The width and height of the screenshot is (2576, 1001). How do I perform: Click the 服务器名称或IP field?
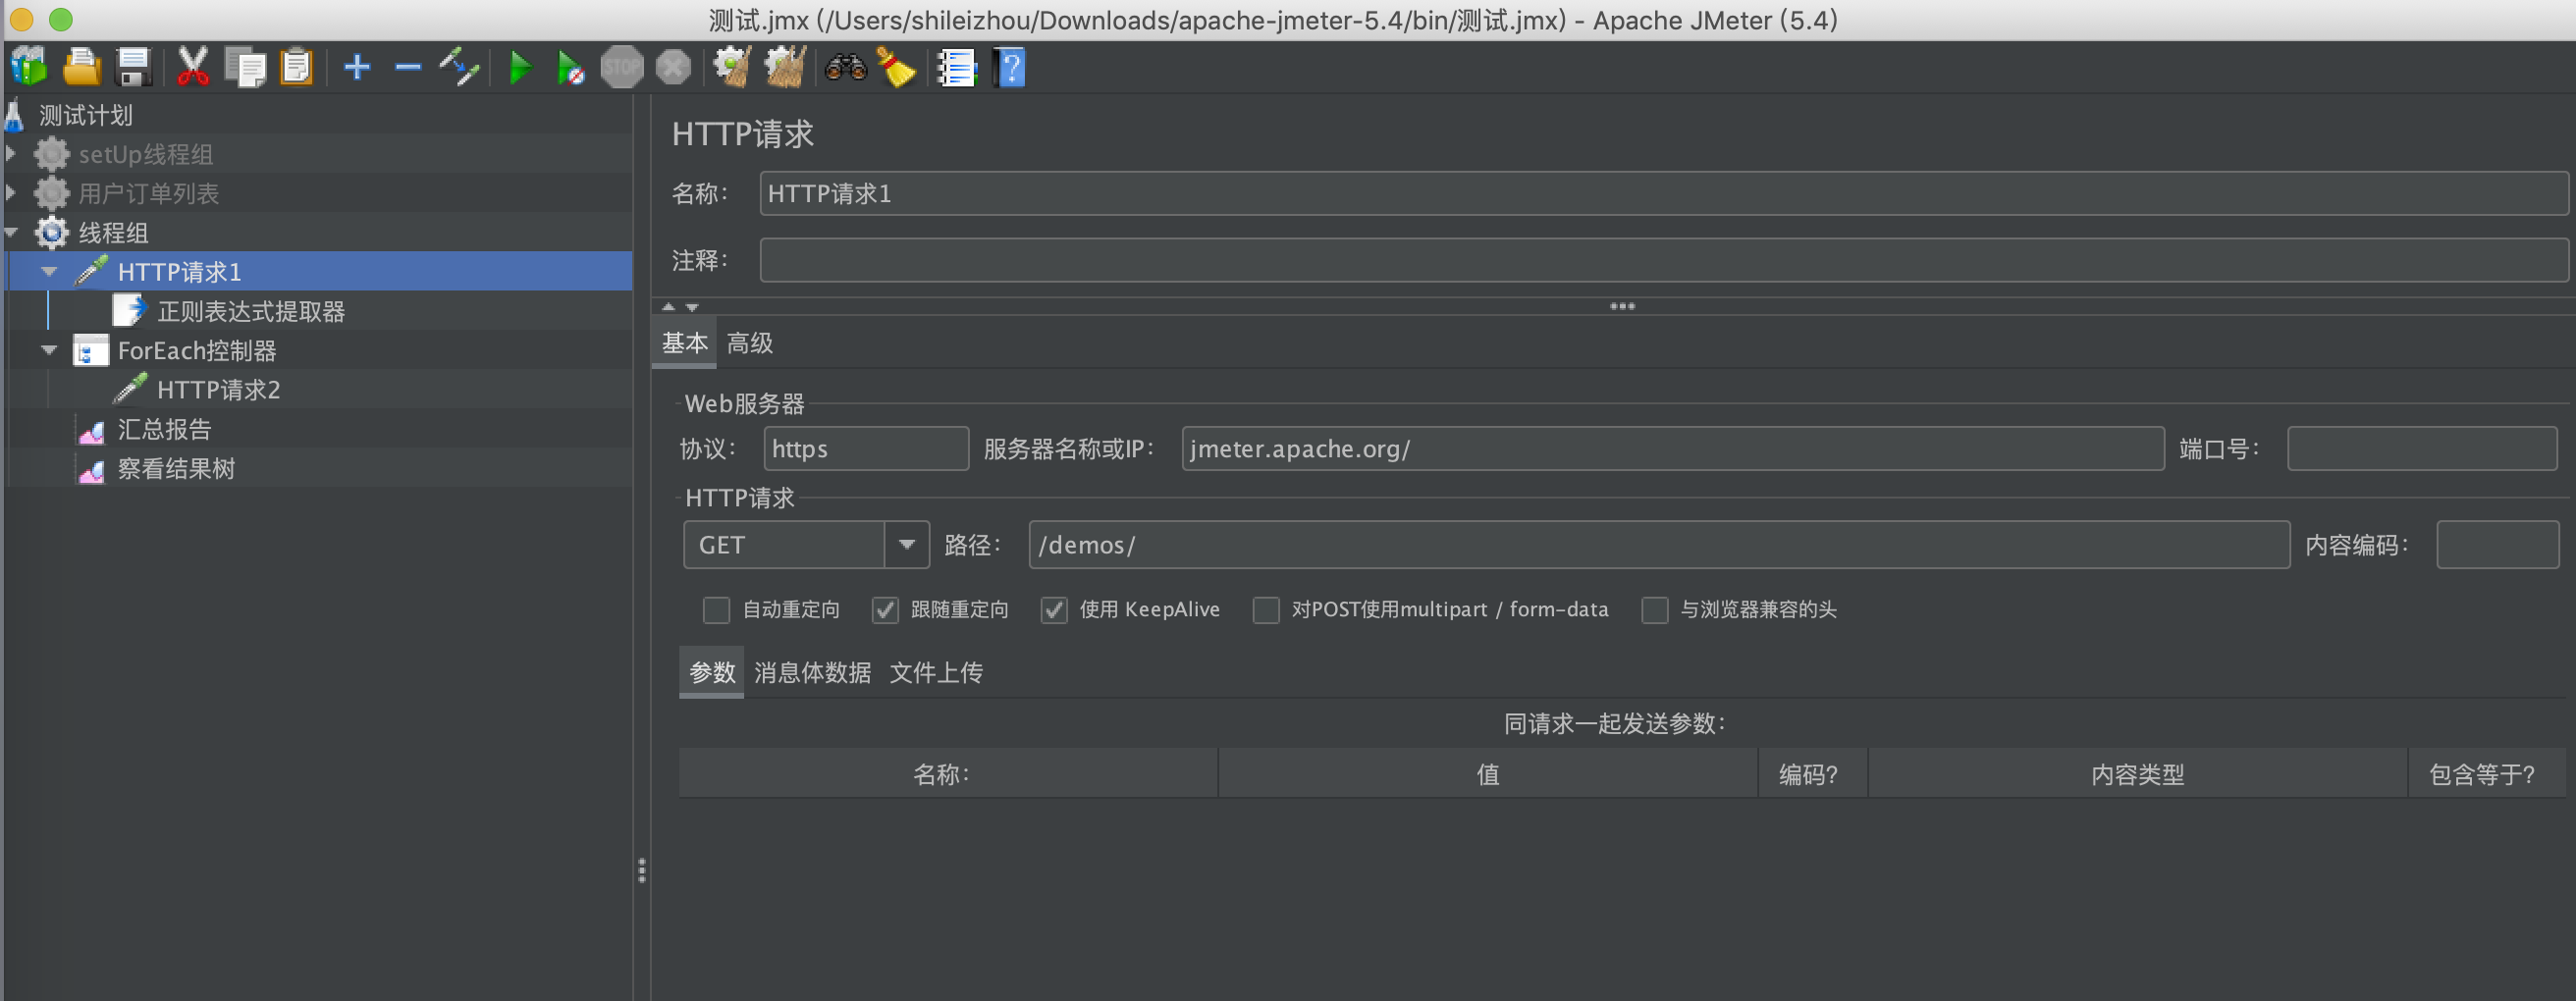pos(1673,448)
